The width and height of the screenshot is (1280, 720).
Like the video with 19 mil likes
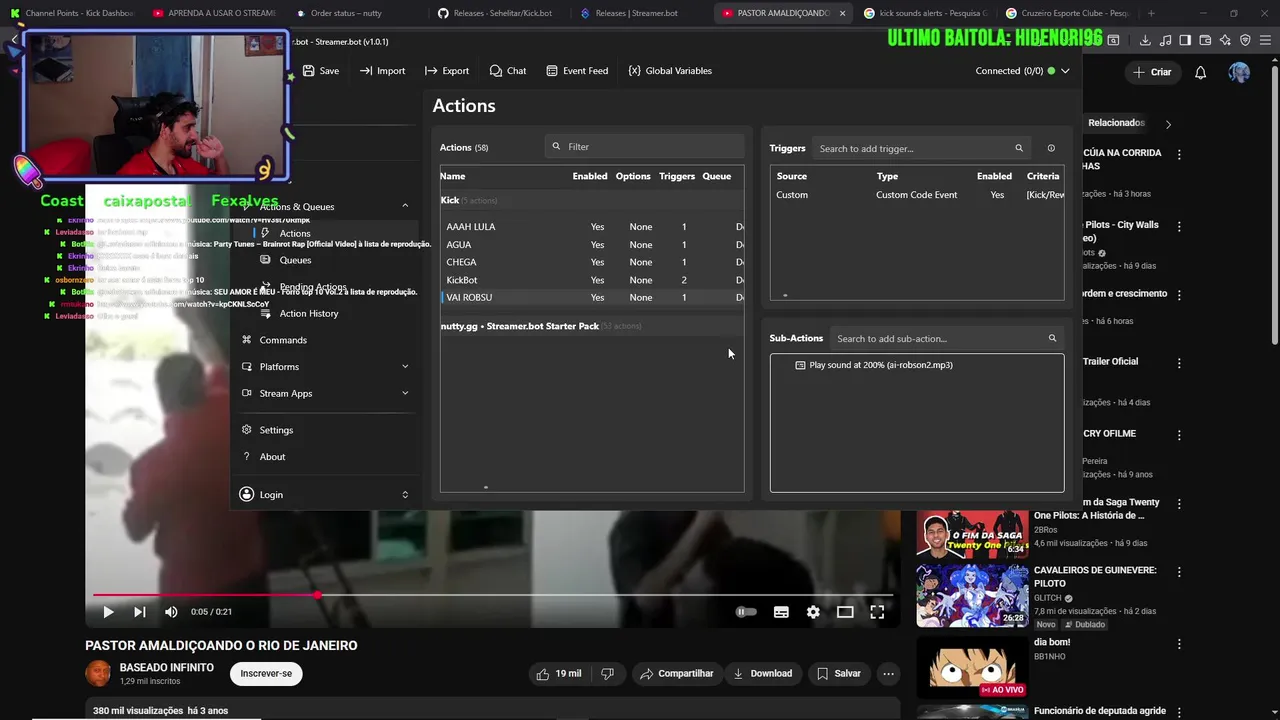[x=559, y=674]
